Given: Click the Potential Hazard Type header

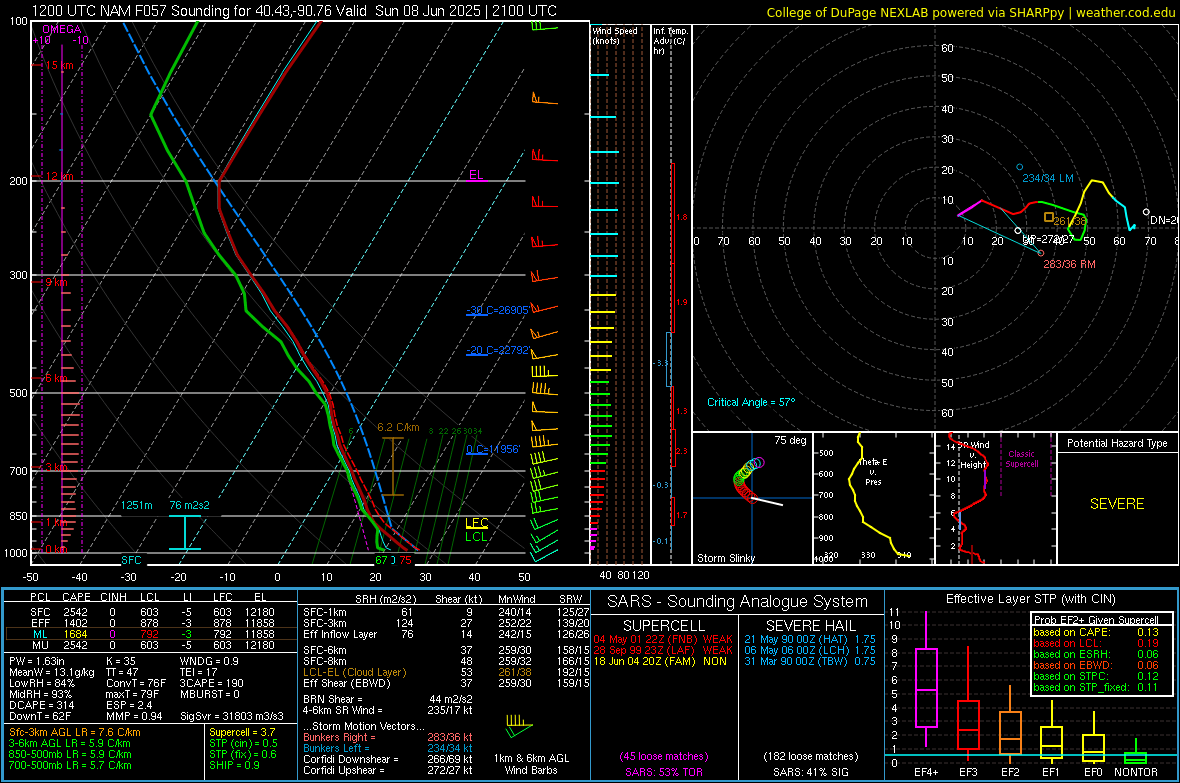Looking at the screenshot, I should point(1117,443).
